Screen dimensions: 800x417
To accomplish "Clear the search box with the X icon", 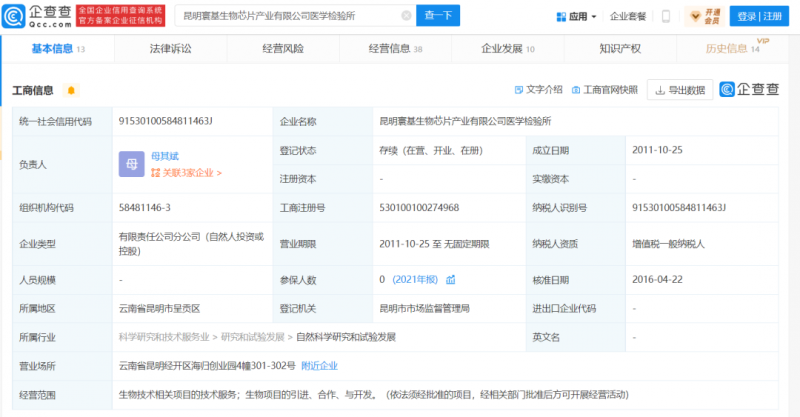I will point(406,16).
